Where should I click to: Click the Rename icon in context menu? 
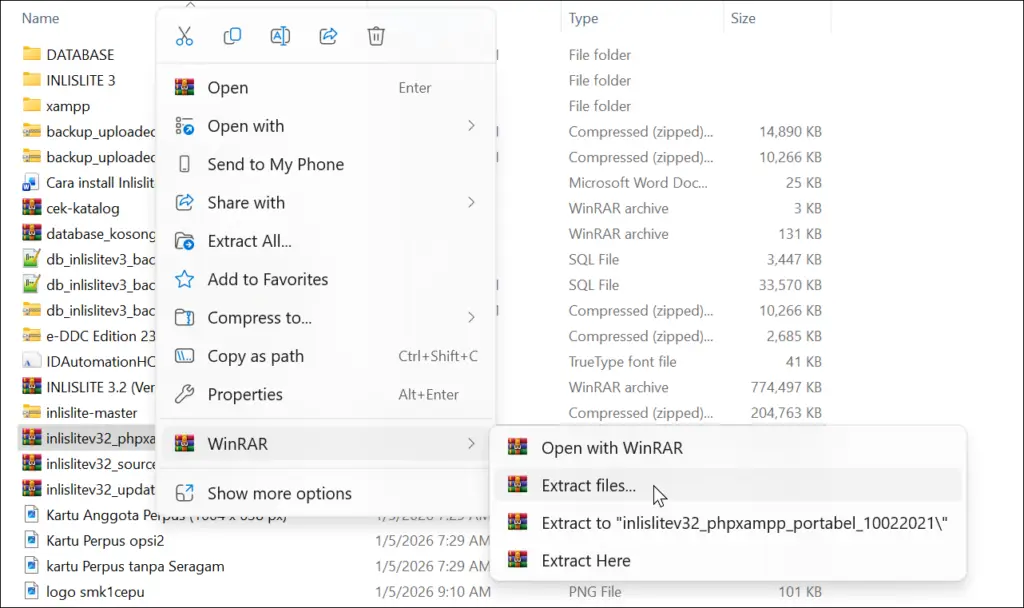pos(280,36)
